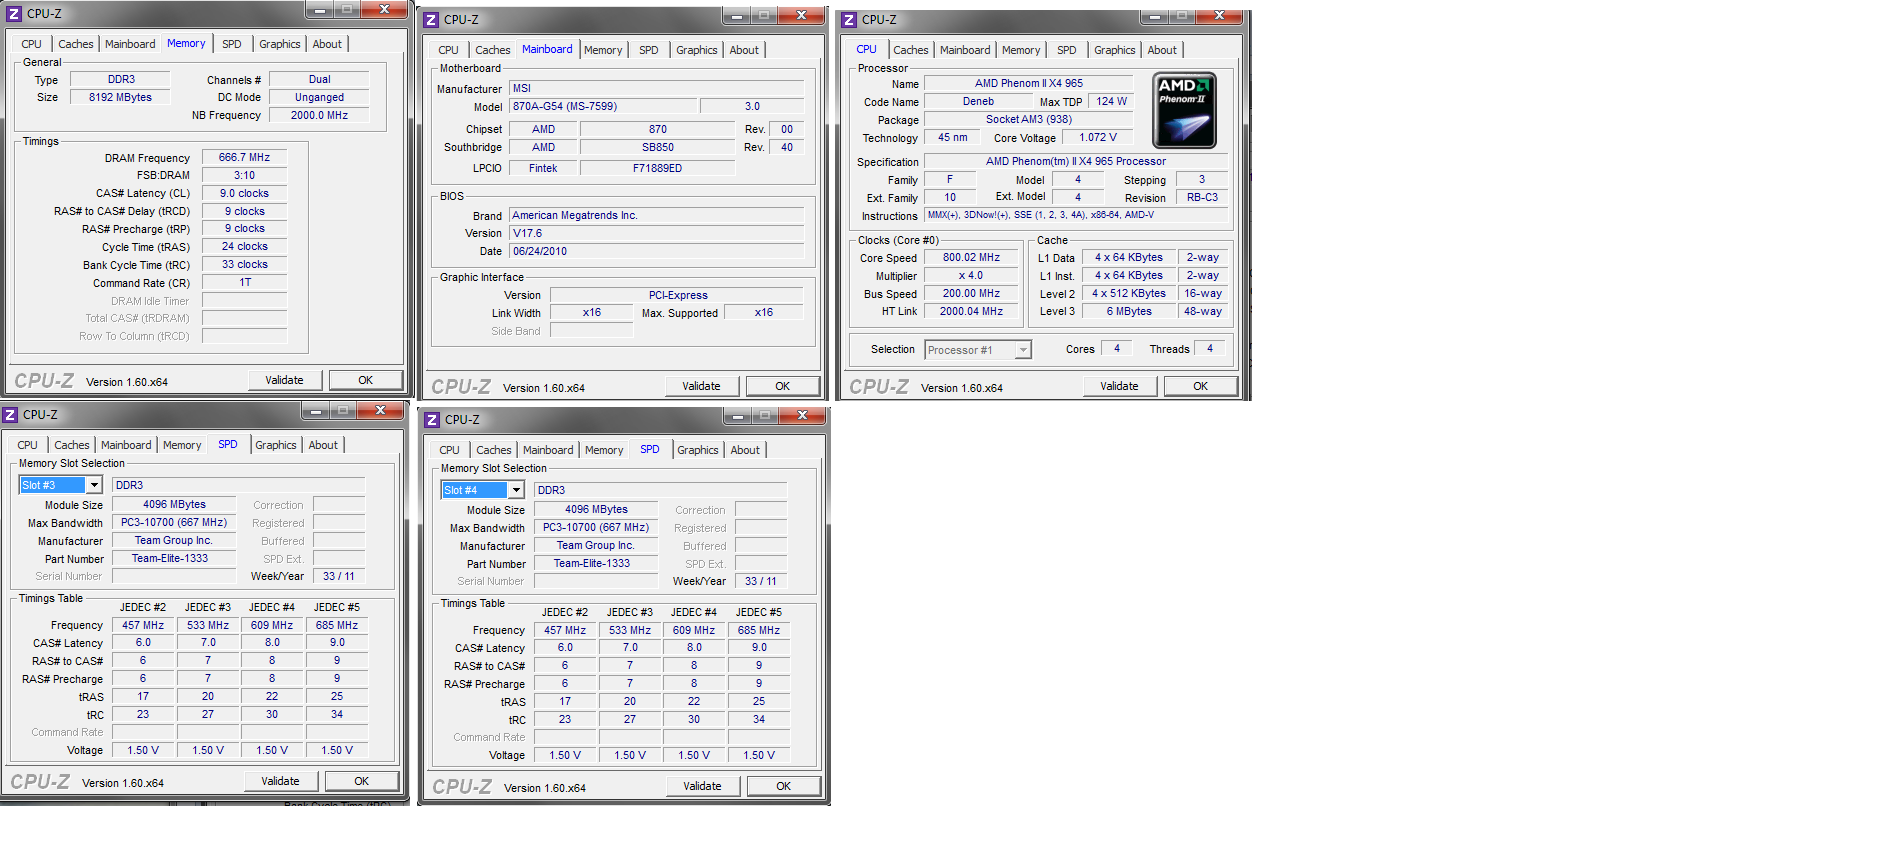
Task: Open the SPD tab in the Memory window
Action: tap(232, 44)
